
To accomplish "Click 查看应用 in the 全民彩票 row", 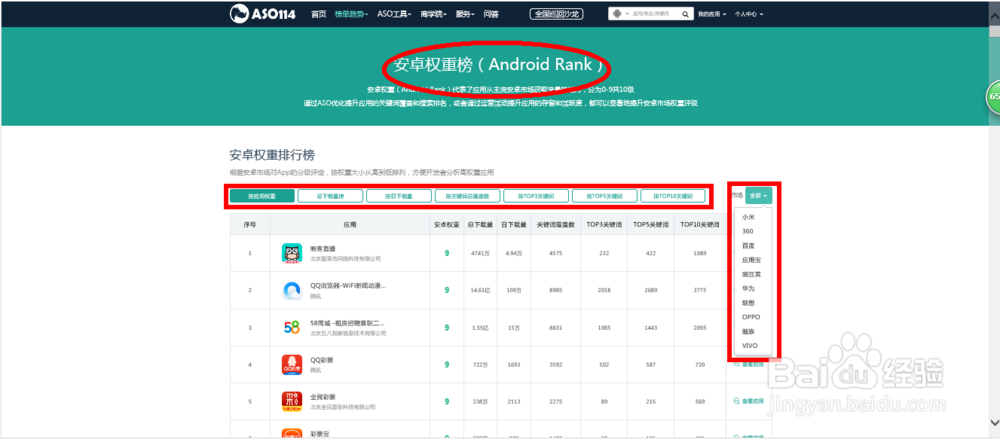I will click(749, 401).
